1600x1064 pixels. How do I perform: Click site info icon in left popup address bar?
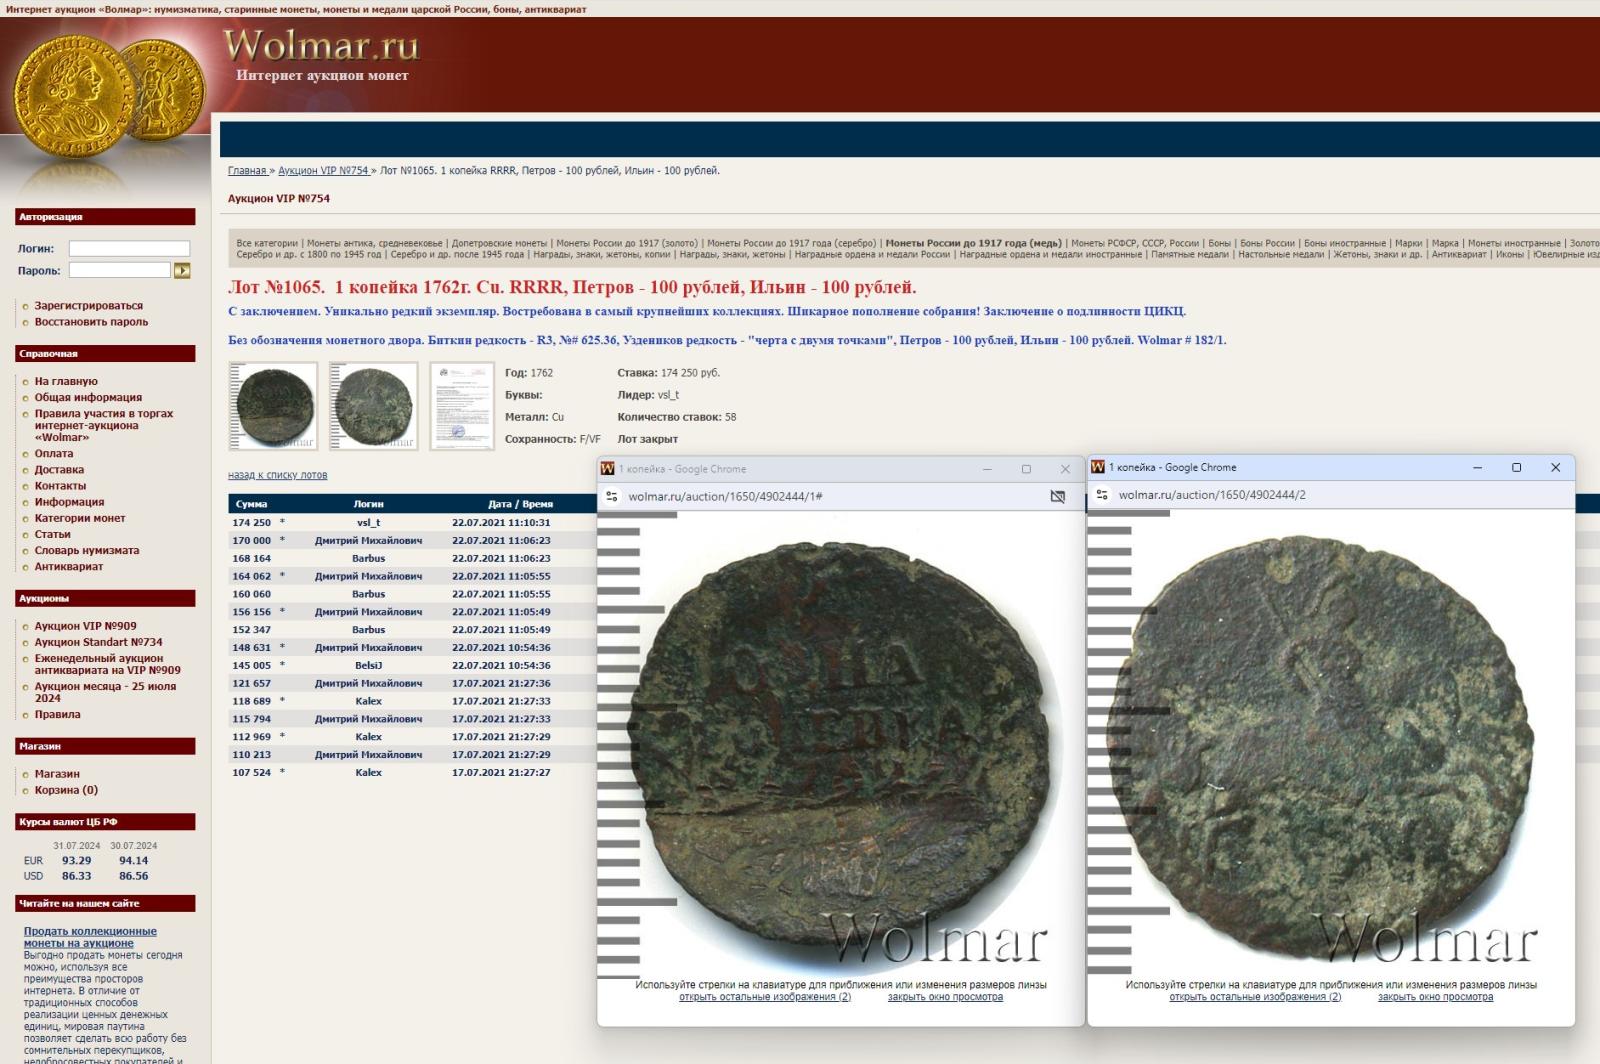[612, 496]
